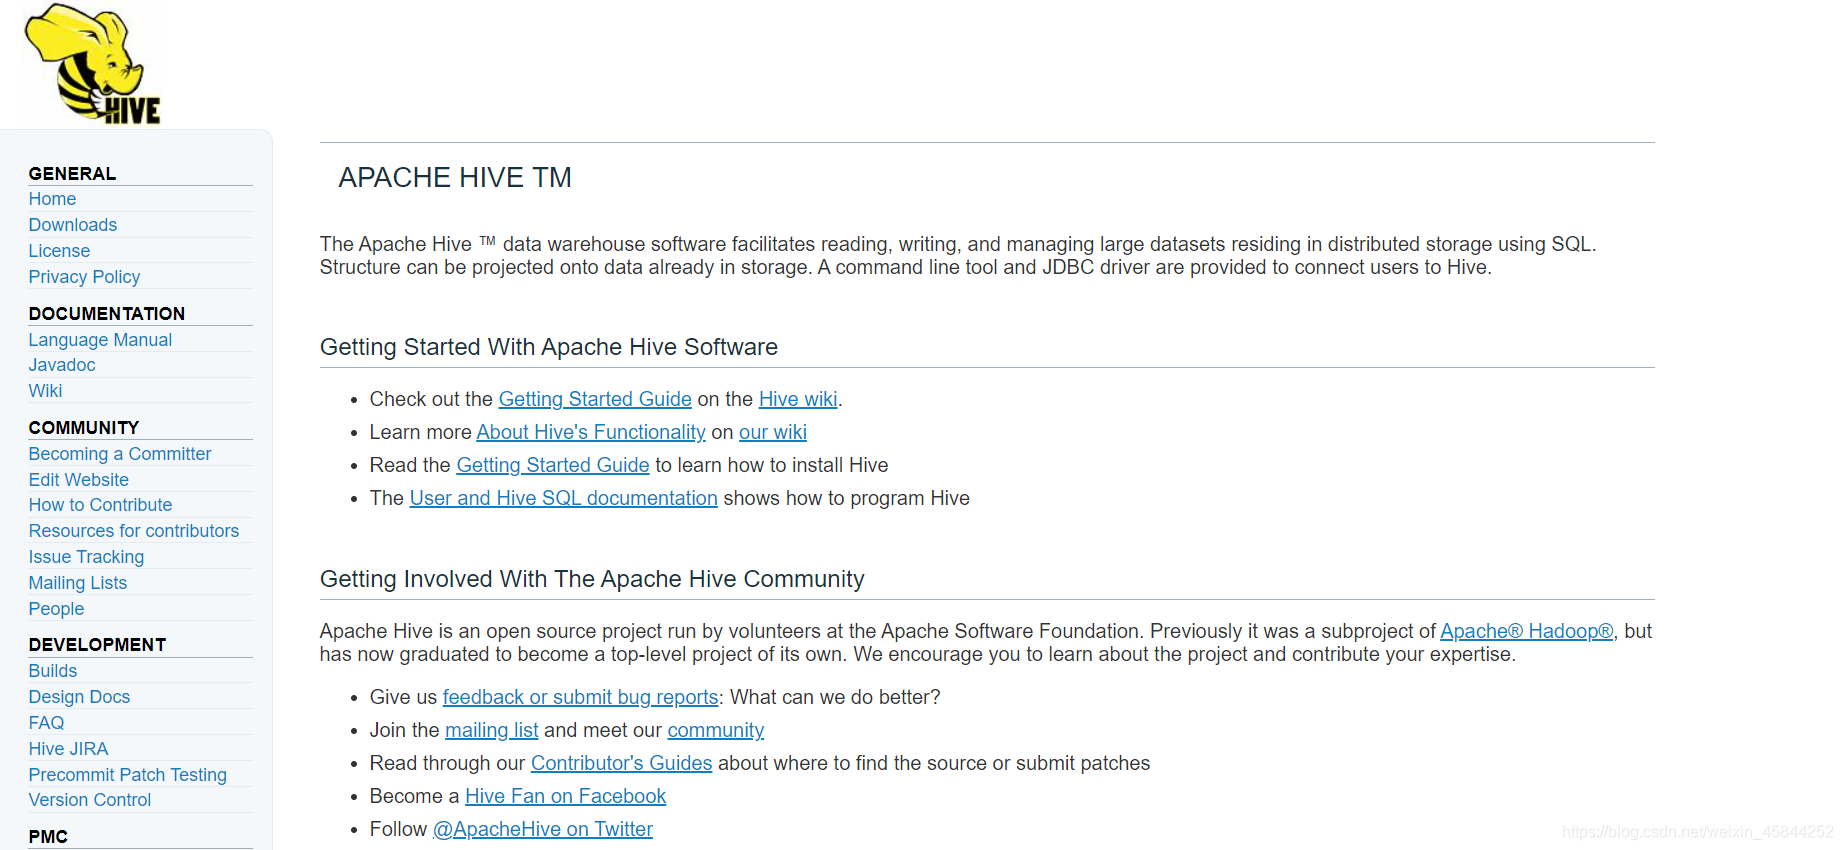Open the Mailing Lists sidebar link
This screenshot has height=850, width=1843.
click(78, 583)
